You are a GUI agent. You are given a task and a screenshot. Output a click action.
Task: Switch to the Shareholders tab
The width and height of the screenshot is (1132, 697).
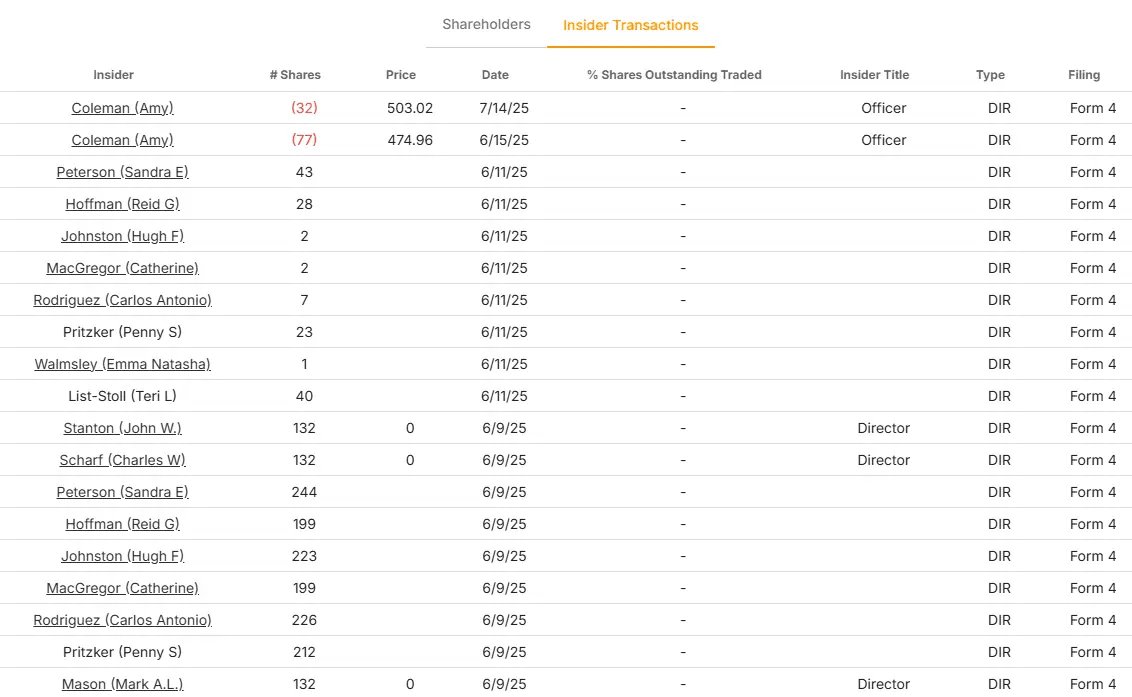pyautogui.click(x=486, y=25)
